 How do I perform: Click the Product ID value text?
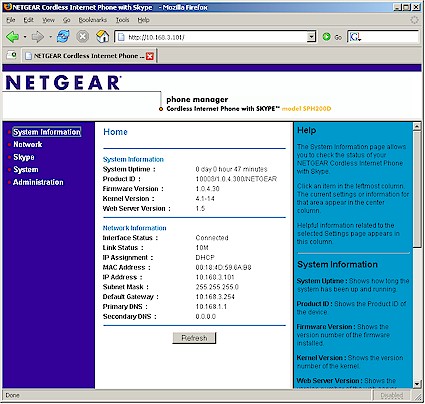pyautogui.click(x=236, y=179)
